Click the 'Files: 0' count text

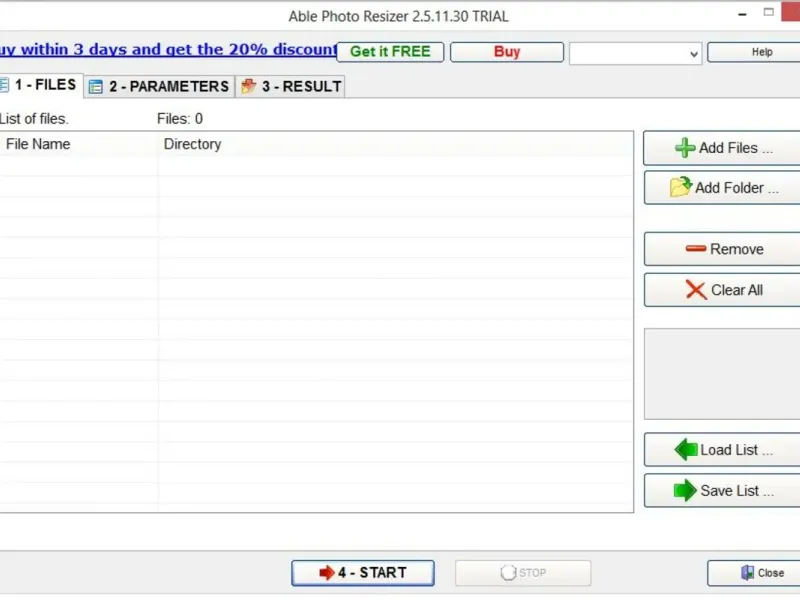pos(180,119)
